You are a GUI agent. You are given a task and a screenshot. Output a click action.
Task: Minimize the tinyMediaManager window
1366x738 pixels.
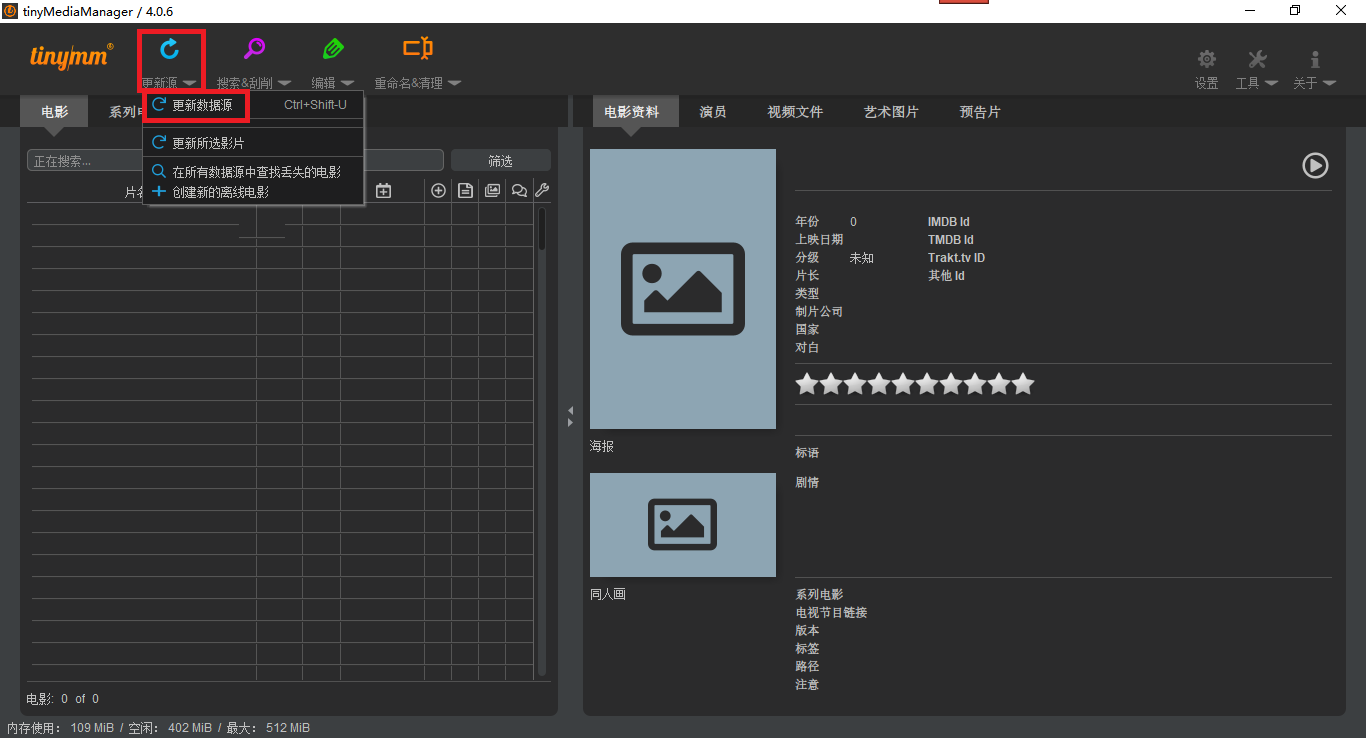[1250, 11]
